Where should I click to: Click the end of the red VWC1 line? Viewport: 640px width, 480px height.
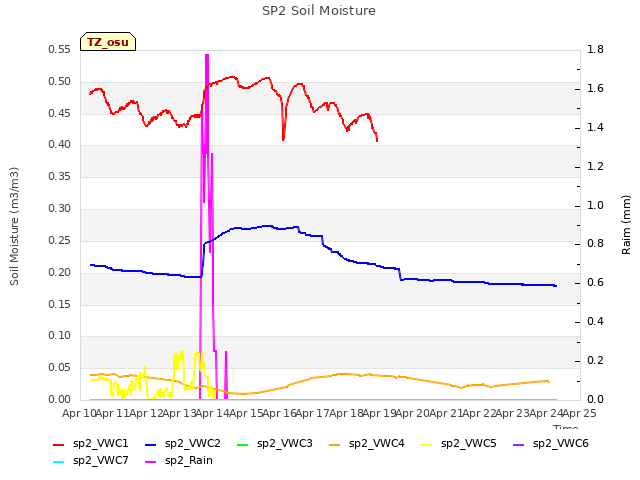[x=377, y=140]
